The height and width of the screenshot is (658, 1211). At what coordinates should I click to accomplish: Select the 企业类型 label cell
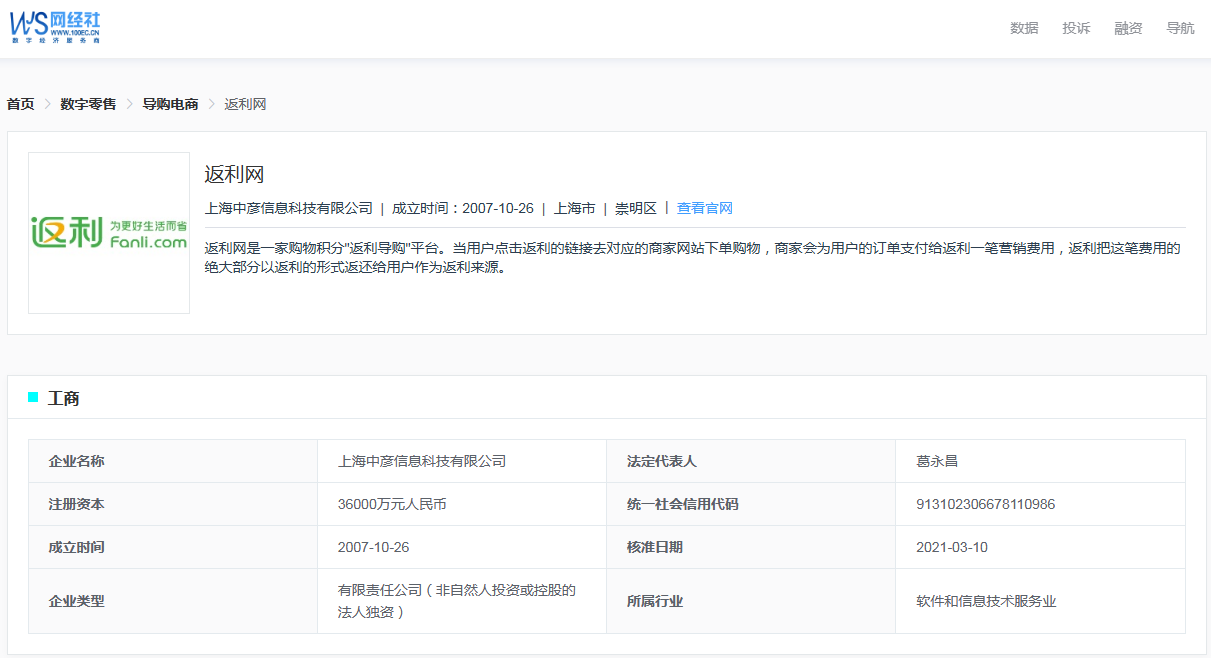point(173,601)
